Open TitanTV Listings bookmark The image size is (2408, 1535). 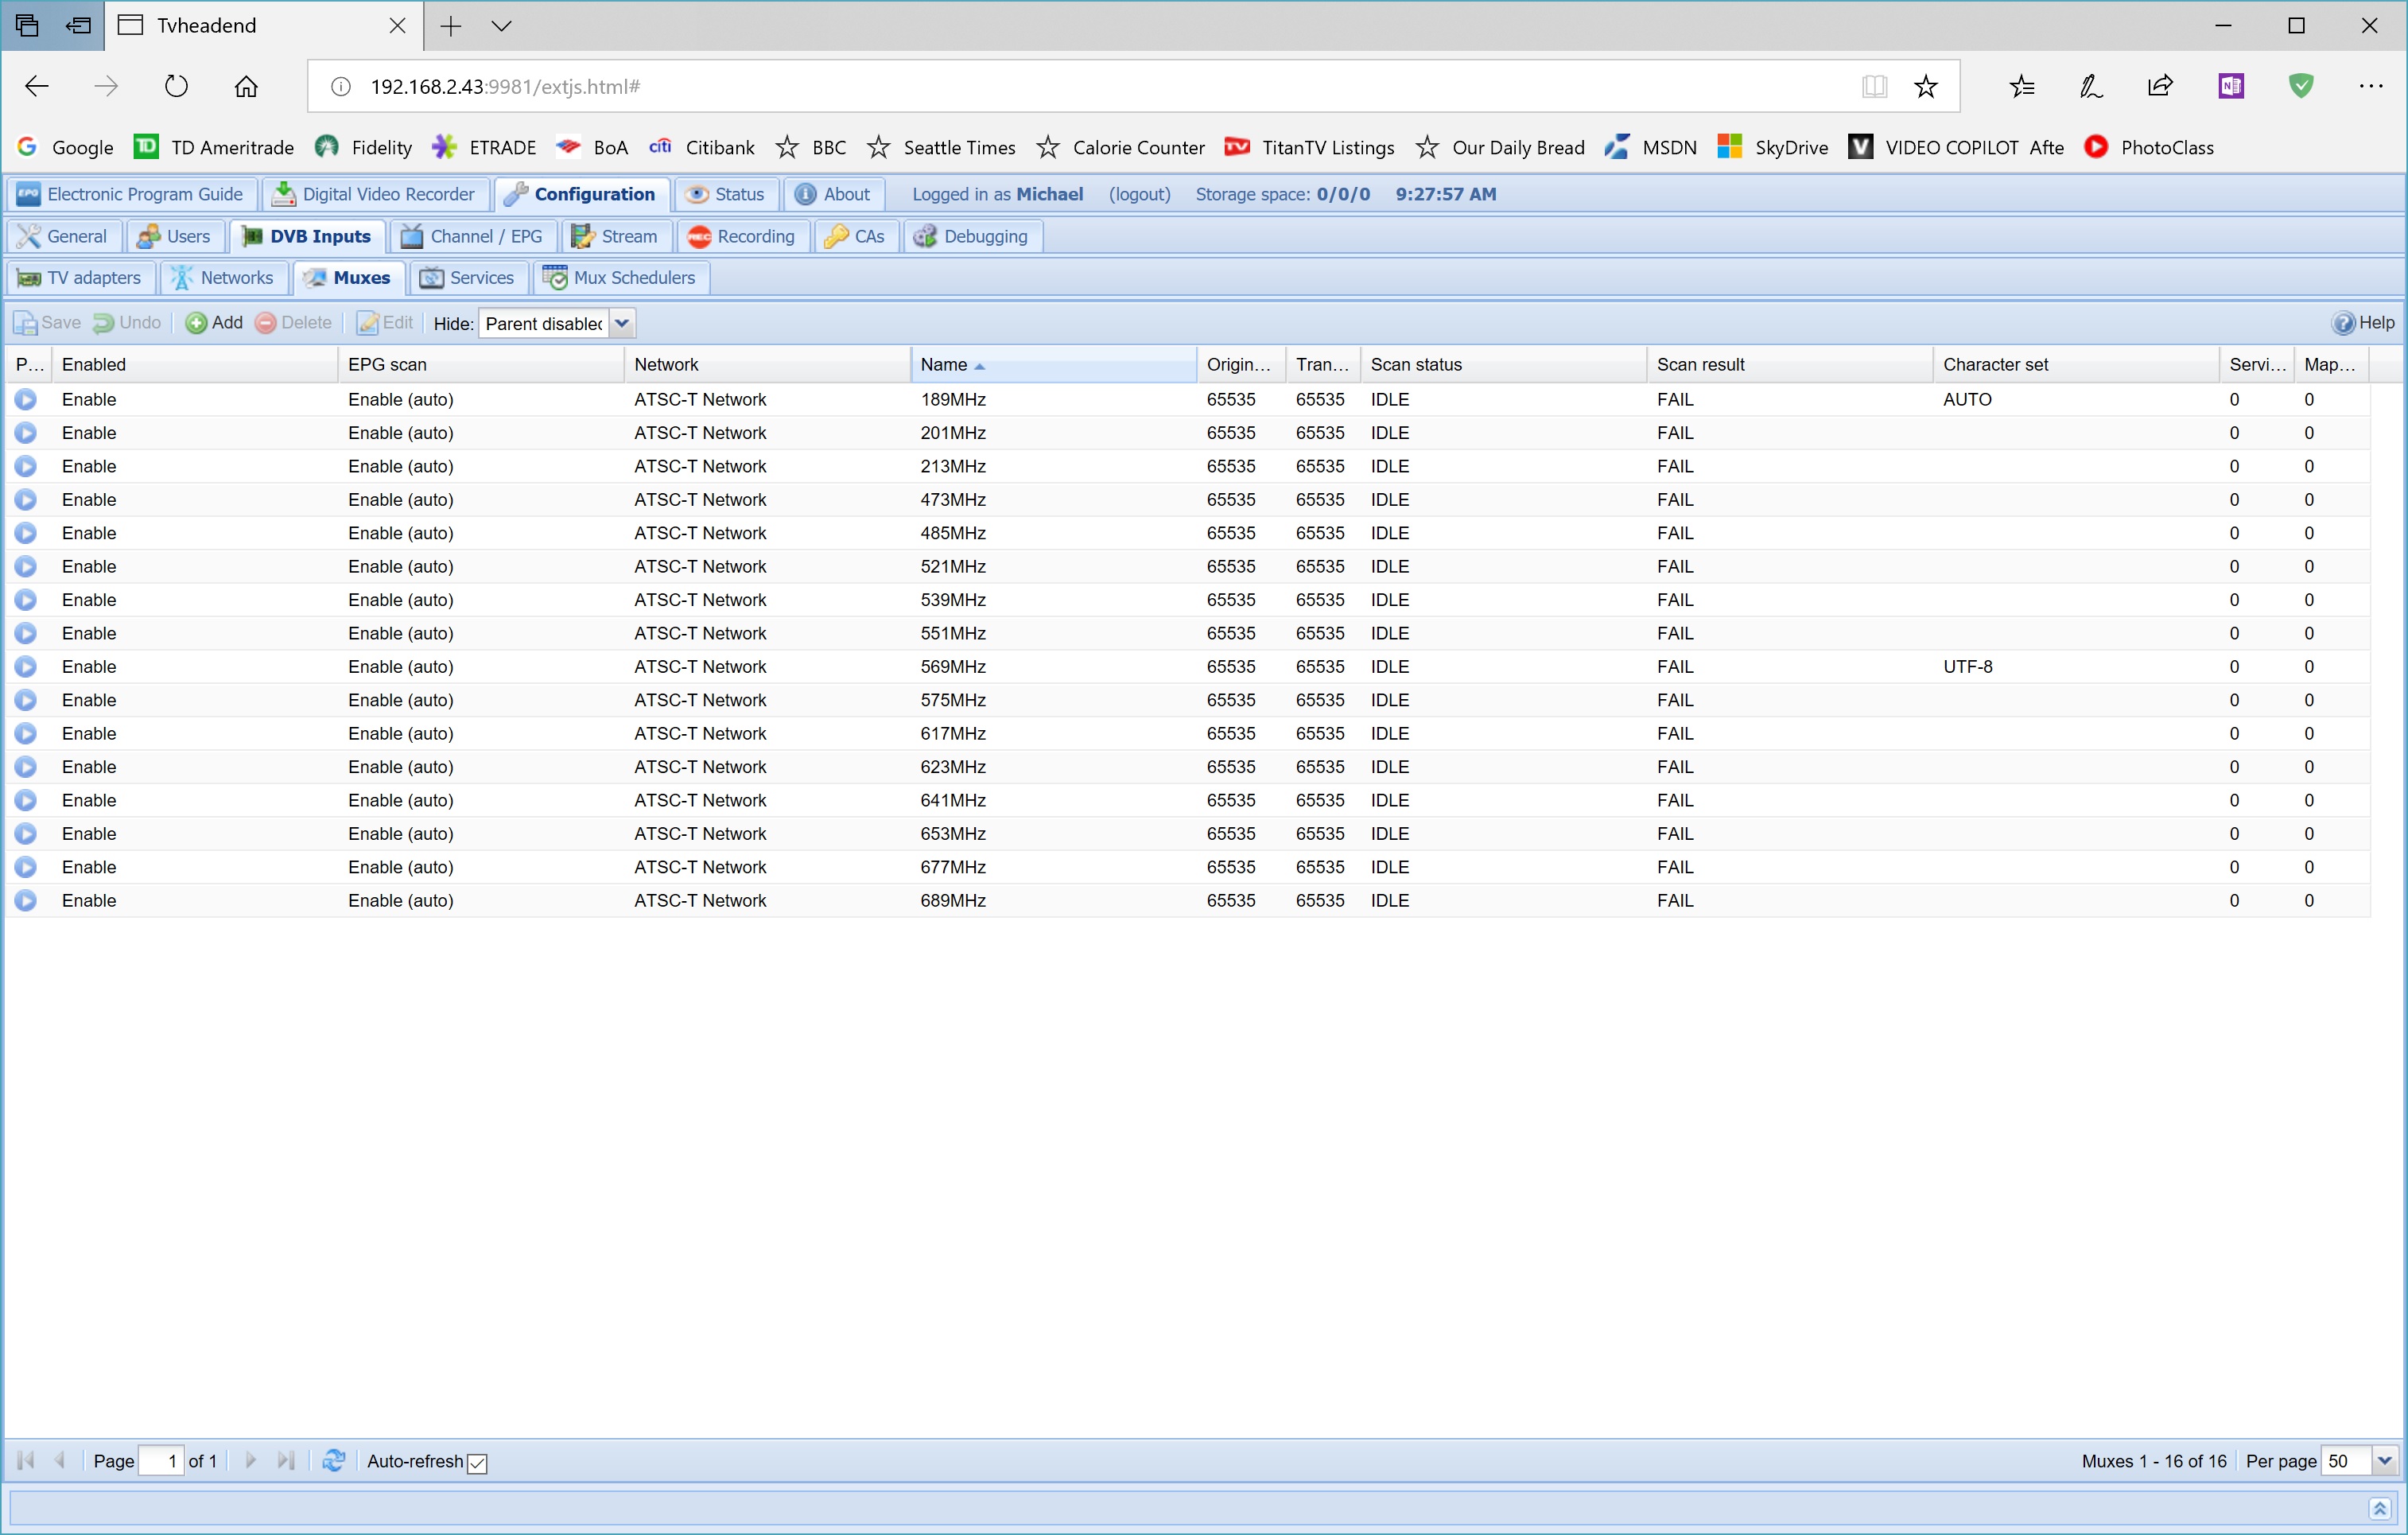[1309, 148]
